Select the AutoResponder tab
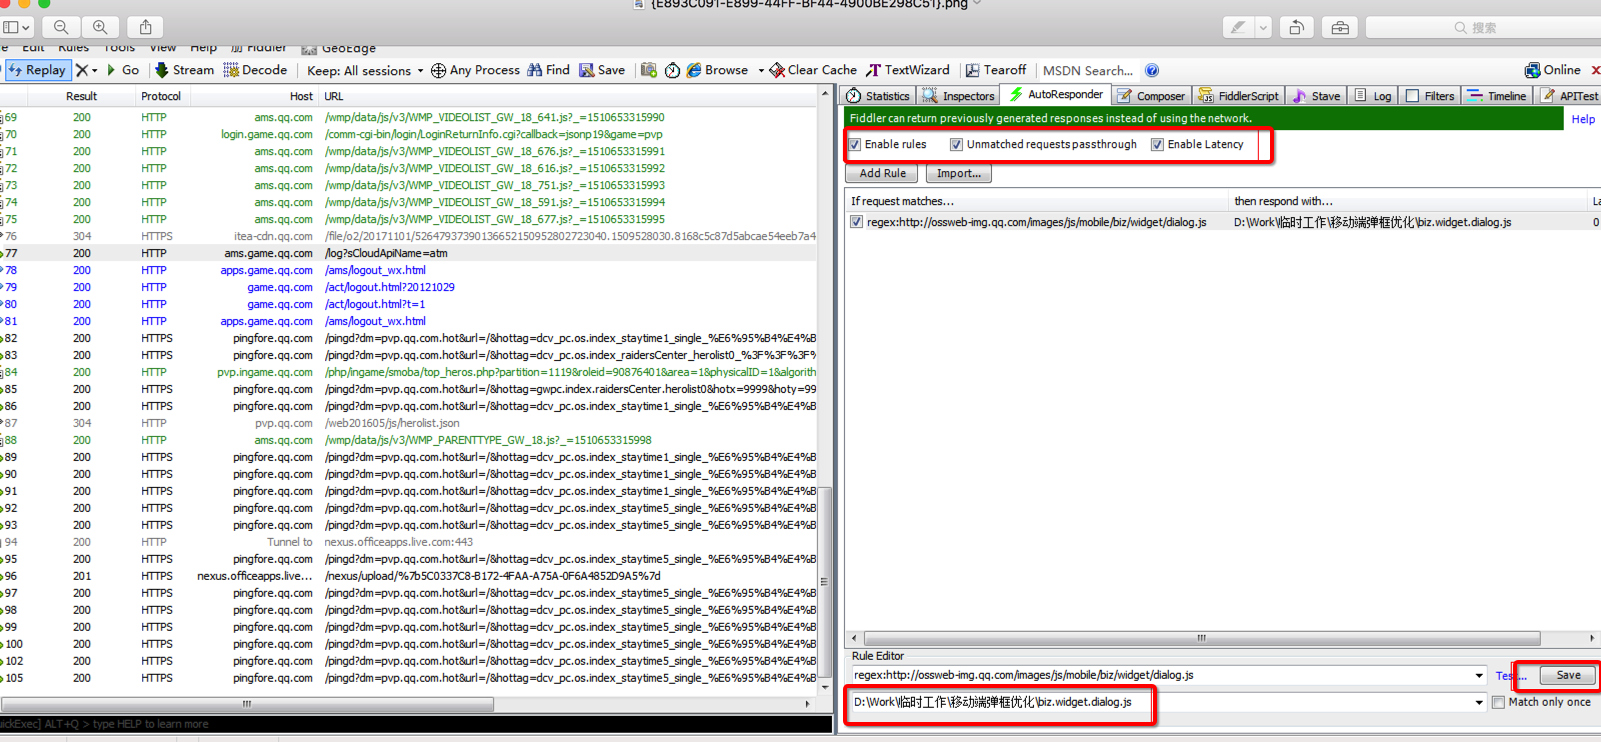 1056,94
